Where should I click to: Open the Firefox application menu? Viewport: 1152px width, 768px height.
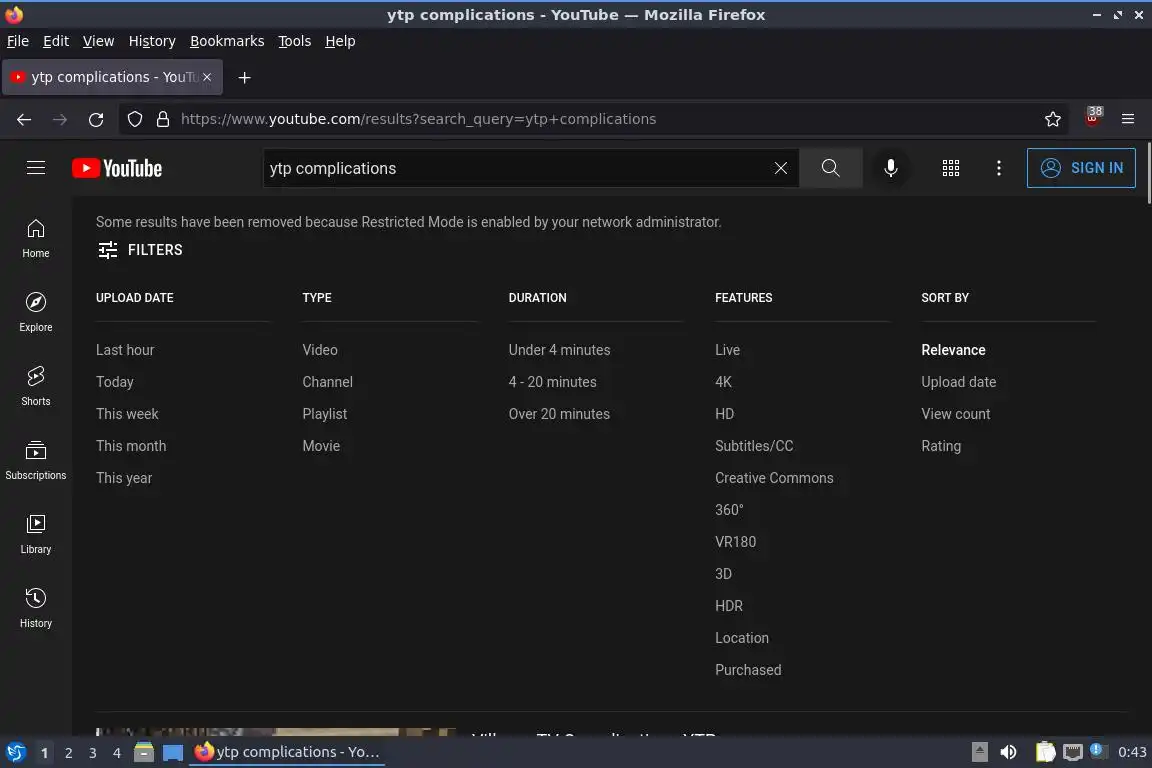[x=1128, y=119]
